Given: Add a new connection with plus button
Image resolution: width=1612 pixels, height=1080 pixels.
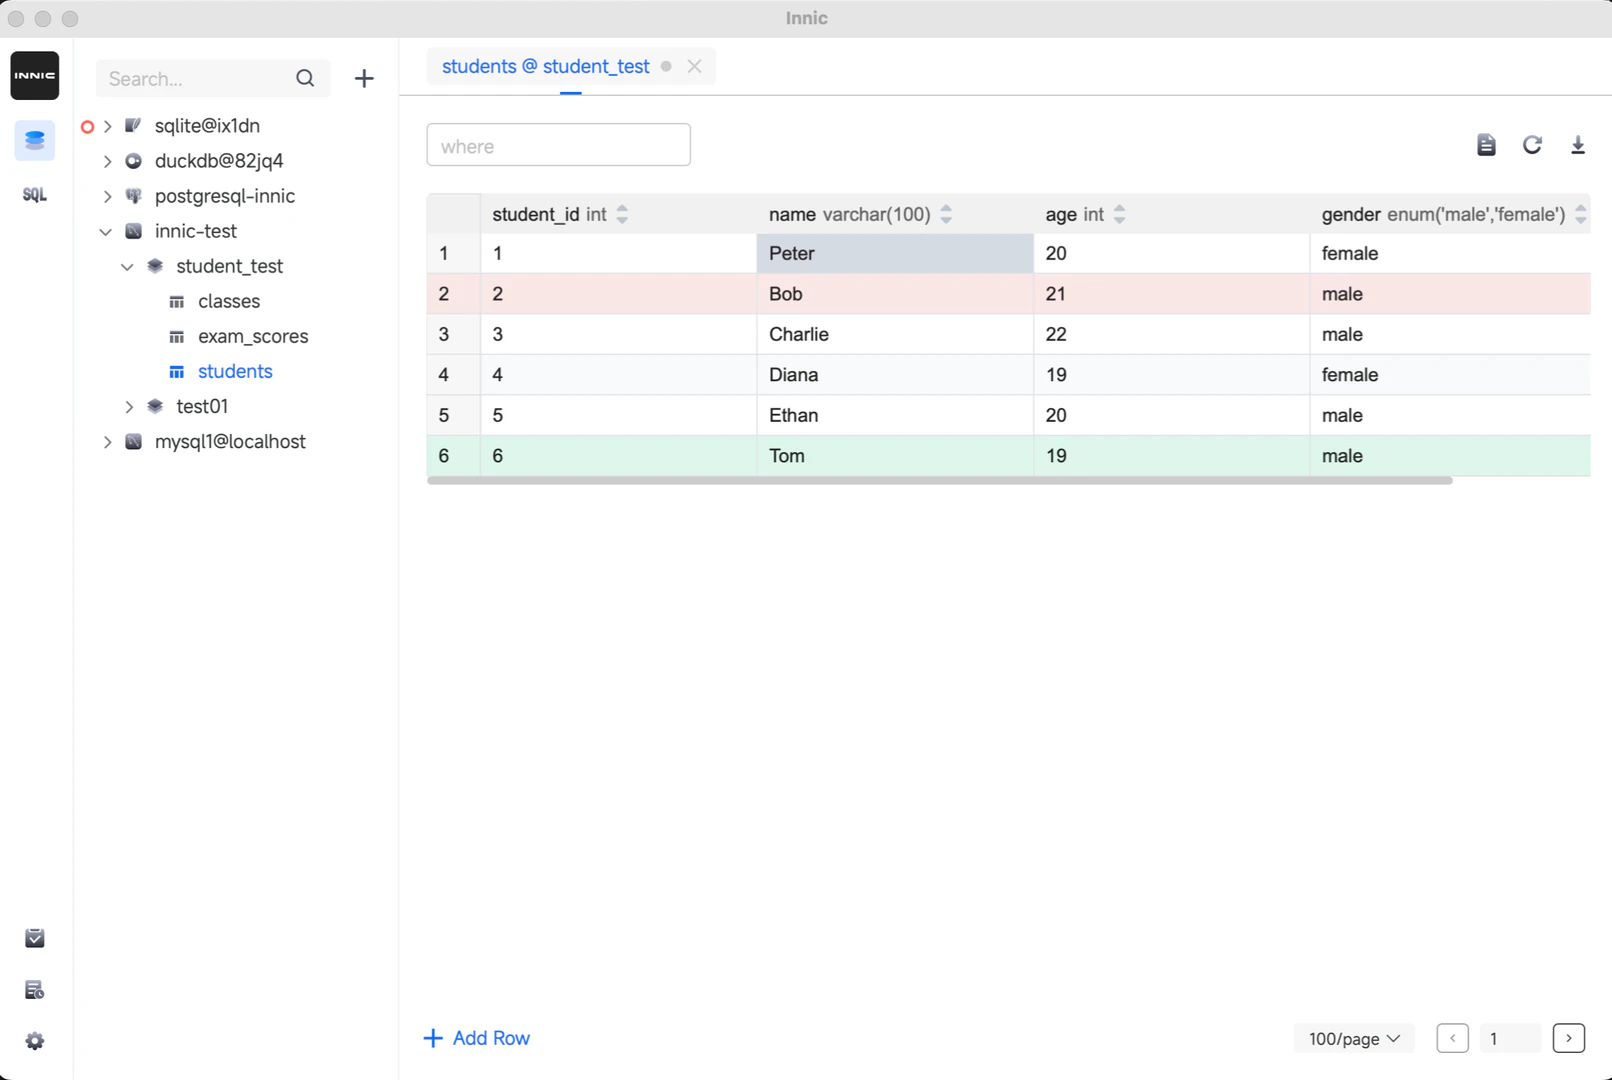Looking at the screenshot, I should coord(363,78).
